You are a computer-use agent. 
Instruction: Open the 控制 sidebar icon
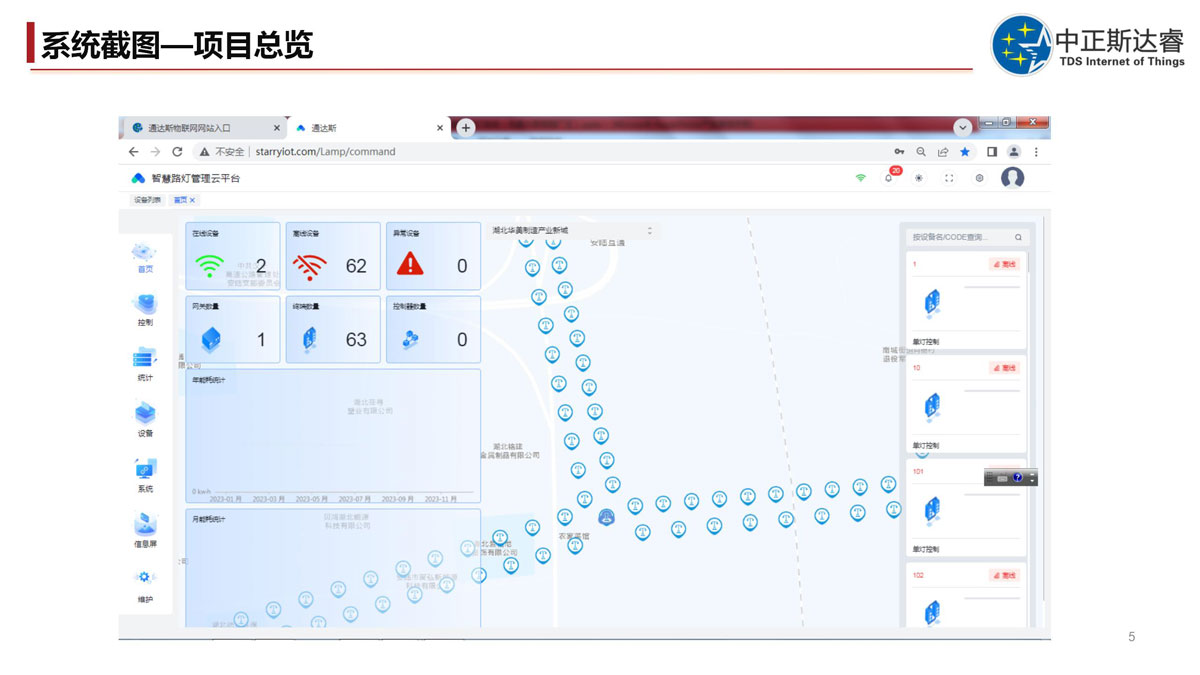click(x=145, y=305)
